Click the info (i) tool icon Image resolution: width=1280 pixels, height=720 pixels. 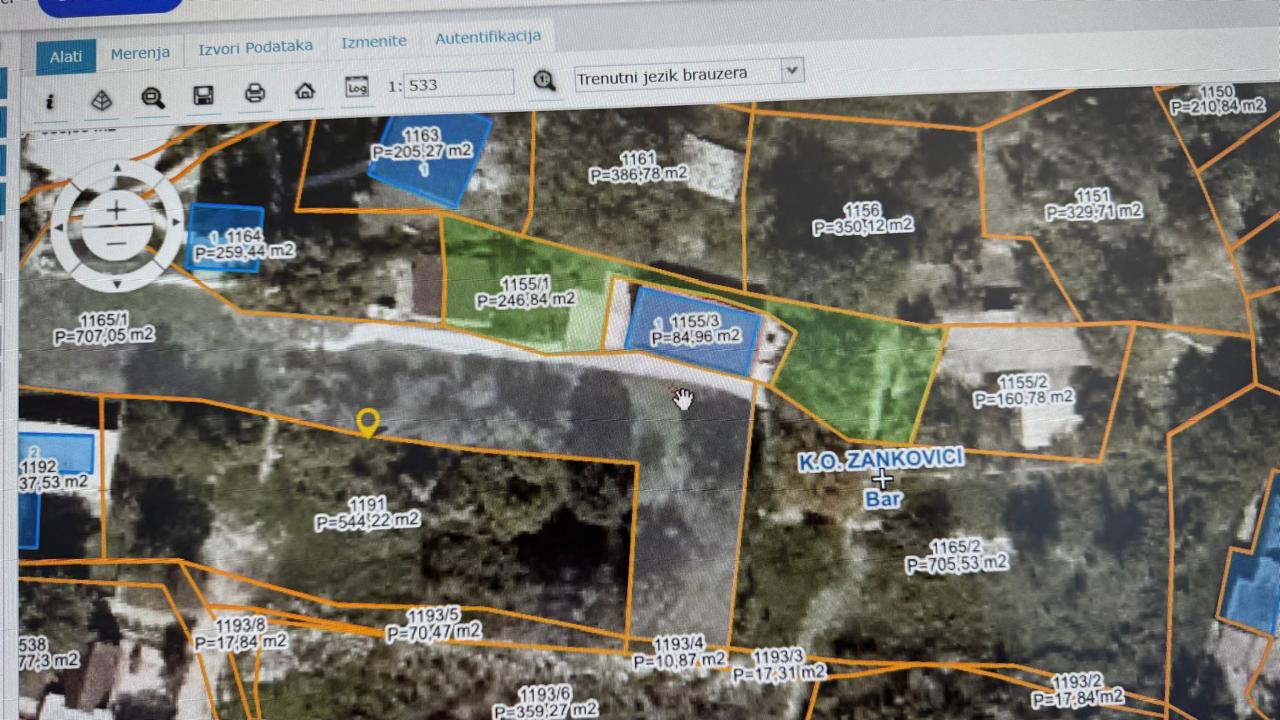50,101
